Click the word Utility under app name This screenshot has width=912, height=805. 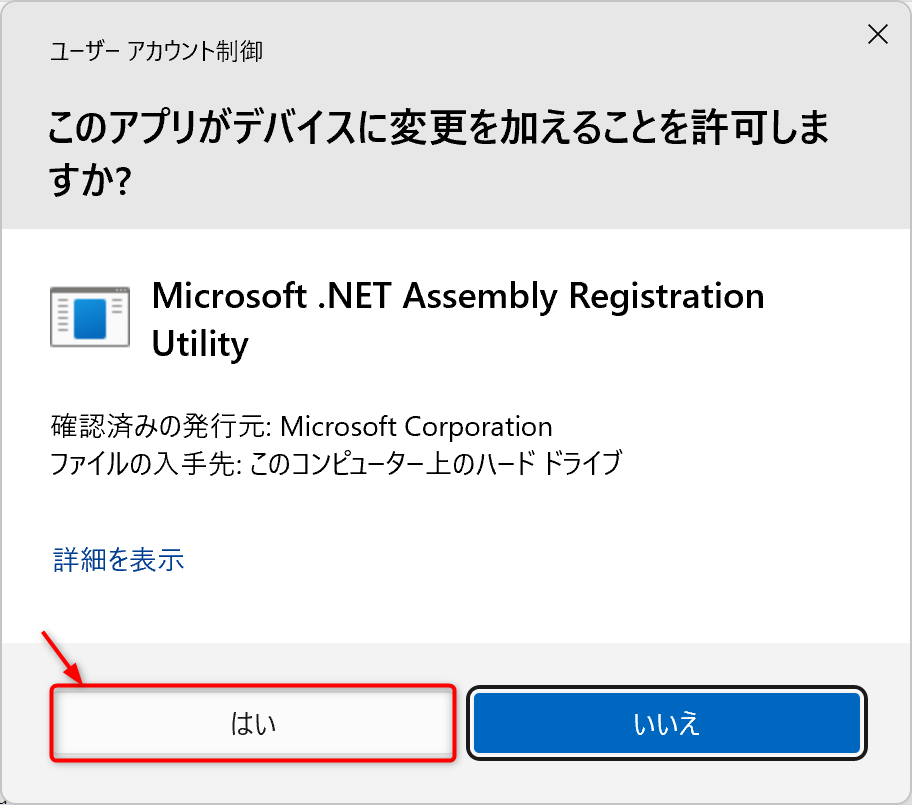pos(199,344)
